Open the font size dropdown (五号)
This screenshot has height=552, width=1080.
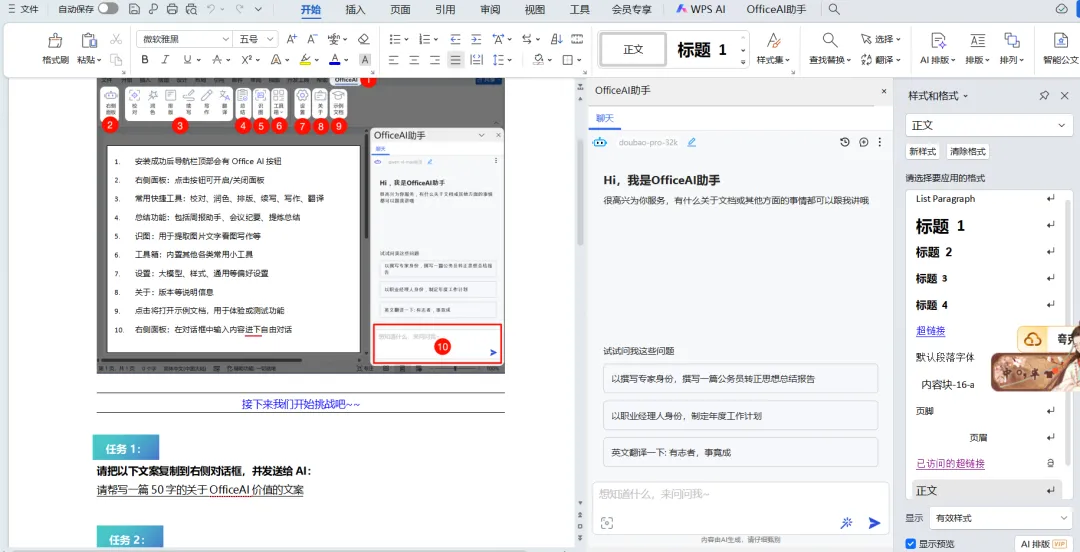click(270, 39)
